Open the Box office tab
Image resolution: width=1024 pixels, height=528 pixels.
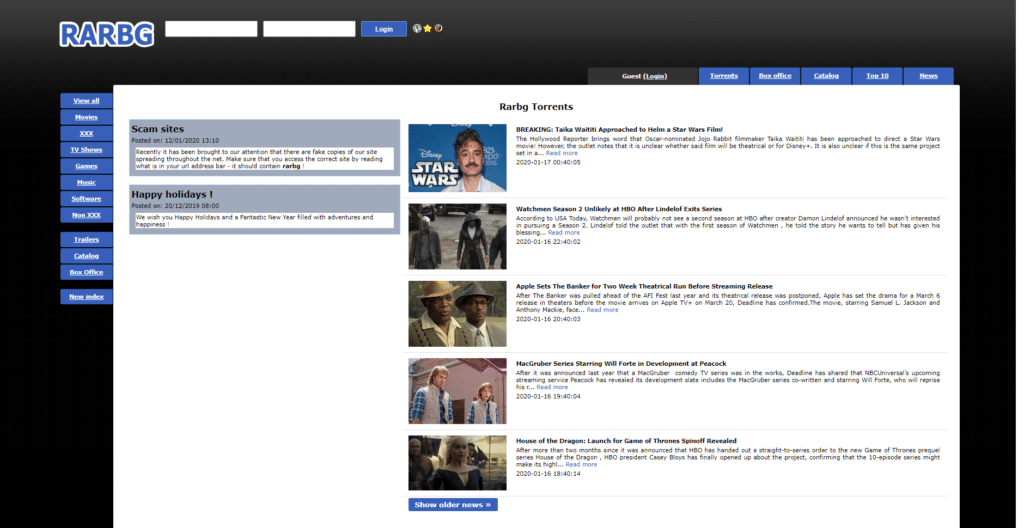[x=775, y=76]
